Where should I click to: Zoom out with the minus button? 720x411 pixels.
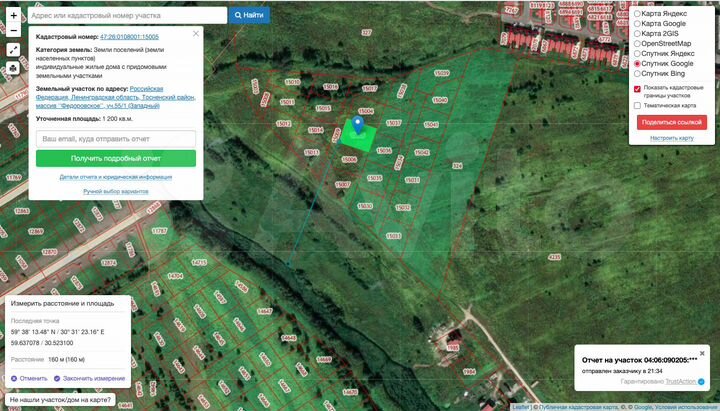(13, 29)
